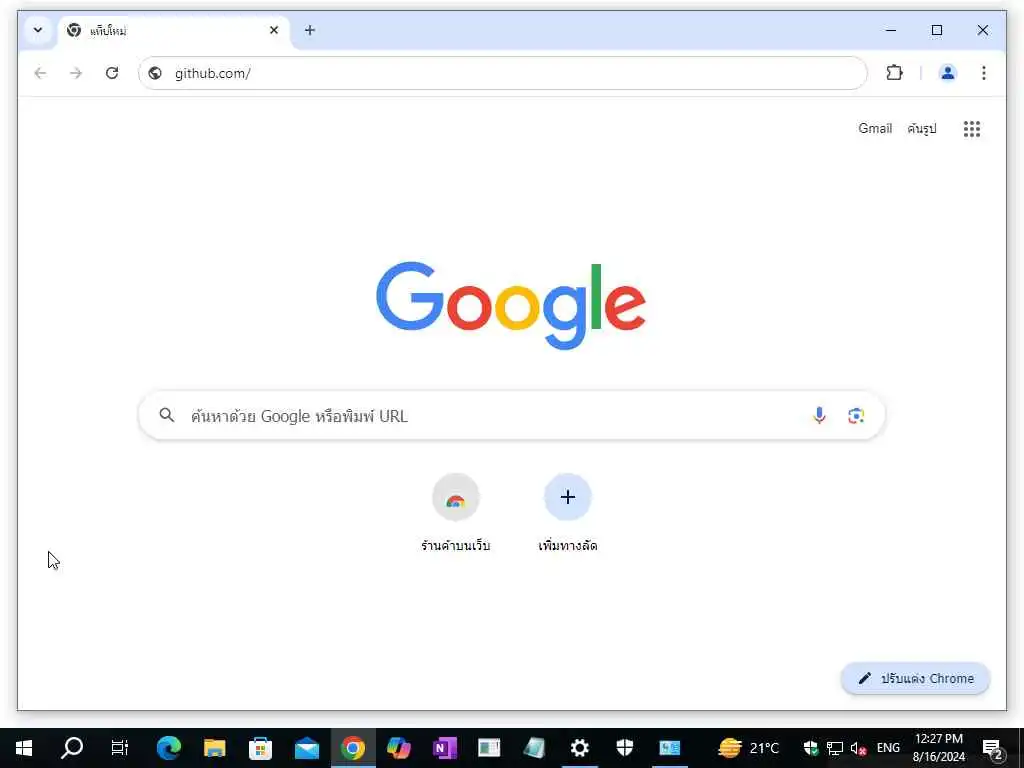
Task: Open Chrome three-dot menu
Action: 984,72
